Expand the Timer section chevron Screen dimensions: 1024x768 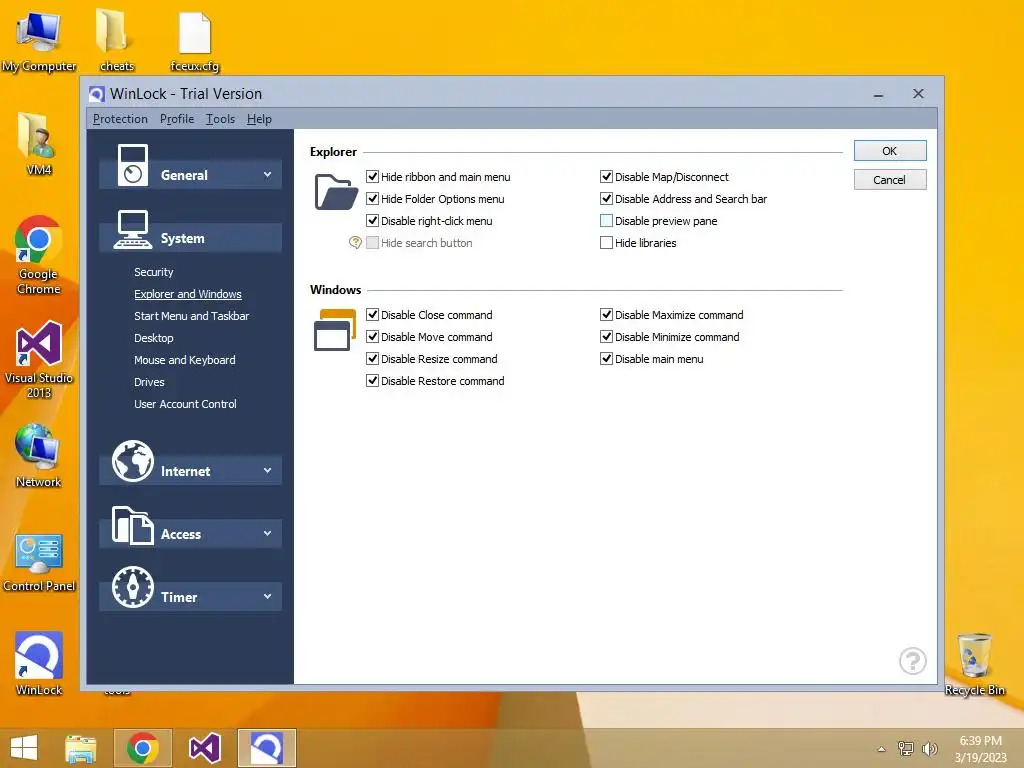pos(267,596)
